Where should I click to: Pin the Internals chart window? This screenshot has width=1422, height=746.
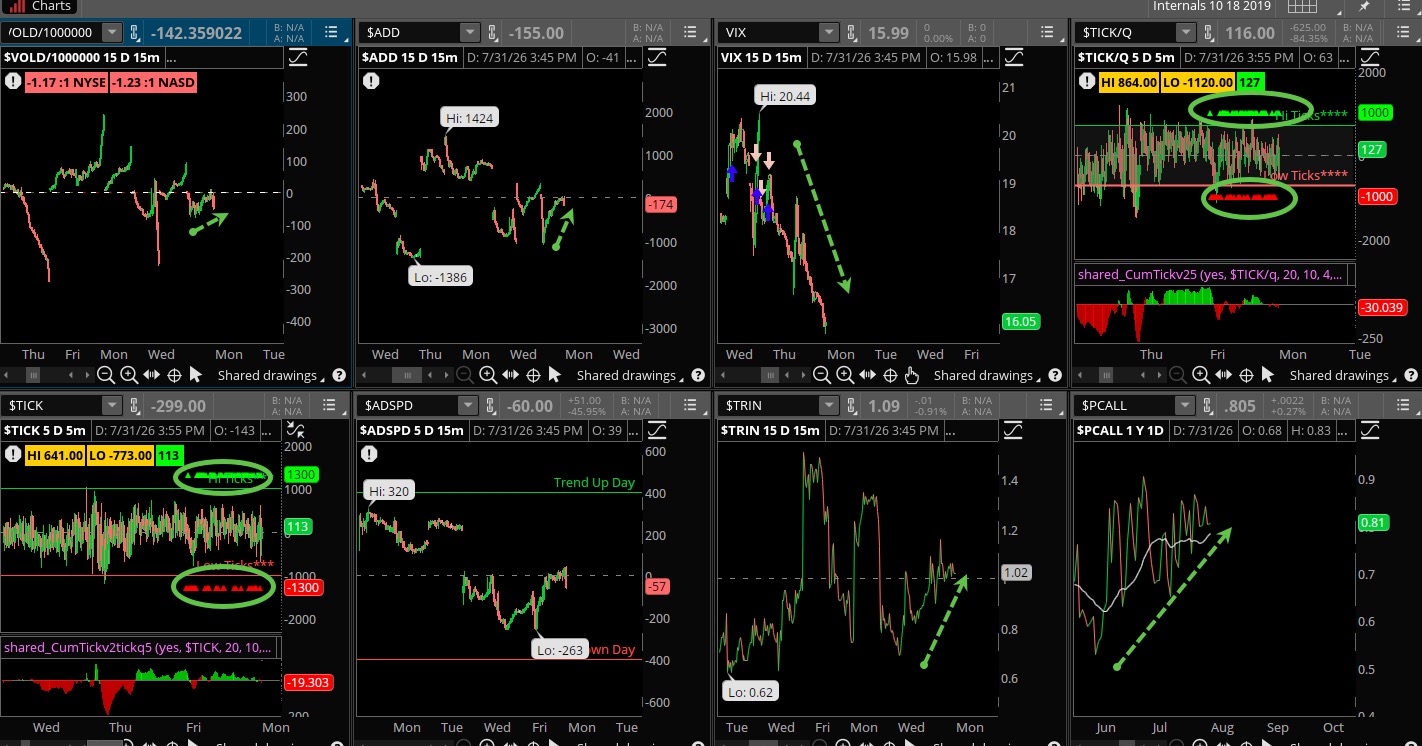pyautogui.click(x=1365, y=6)
